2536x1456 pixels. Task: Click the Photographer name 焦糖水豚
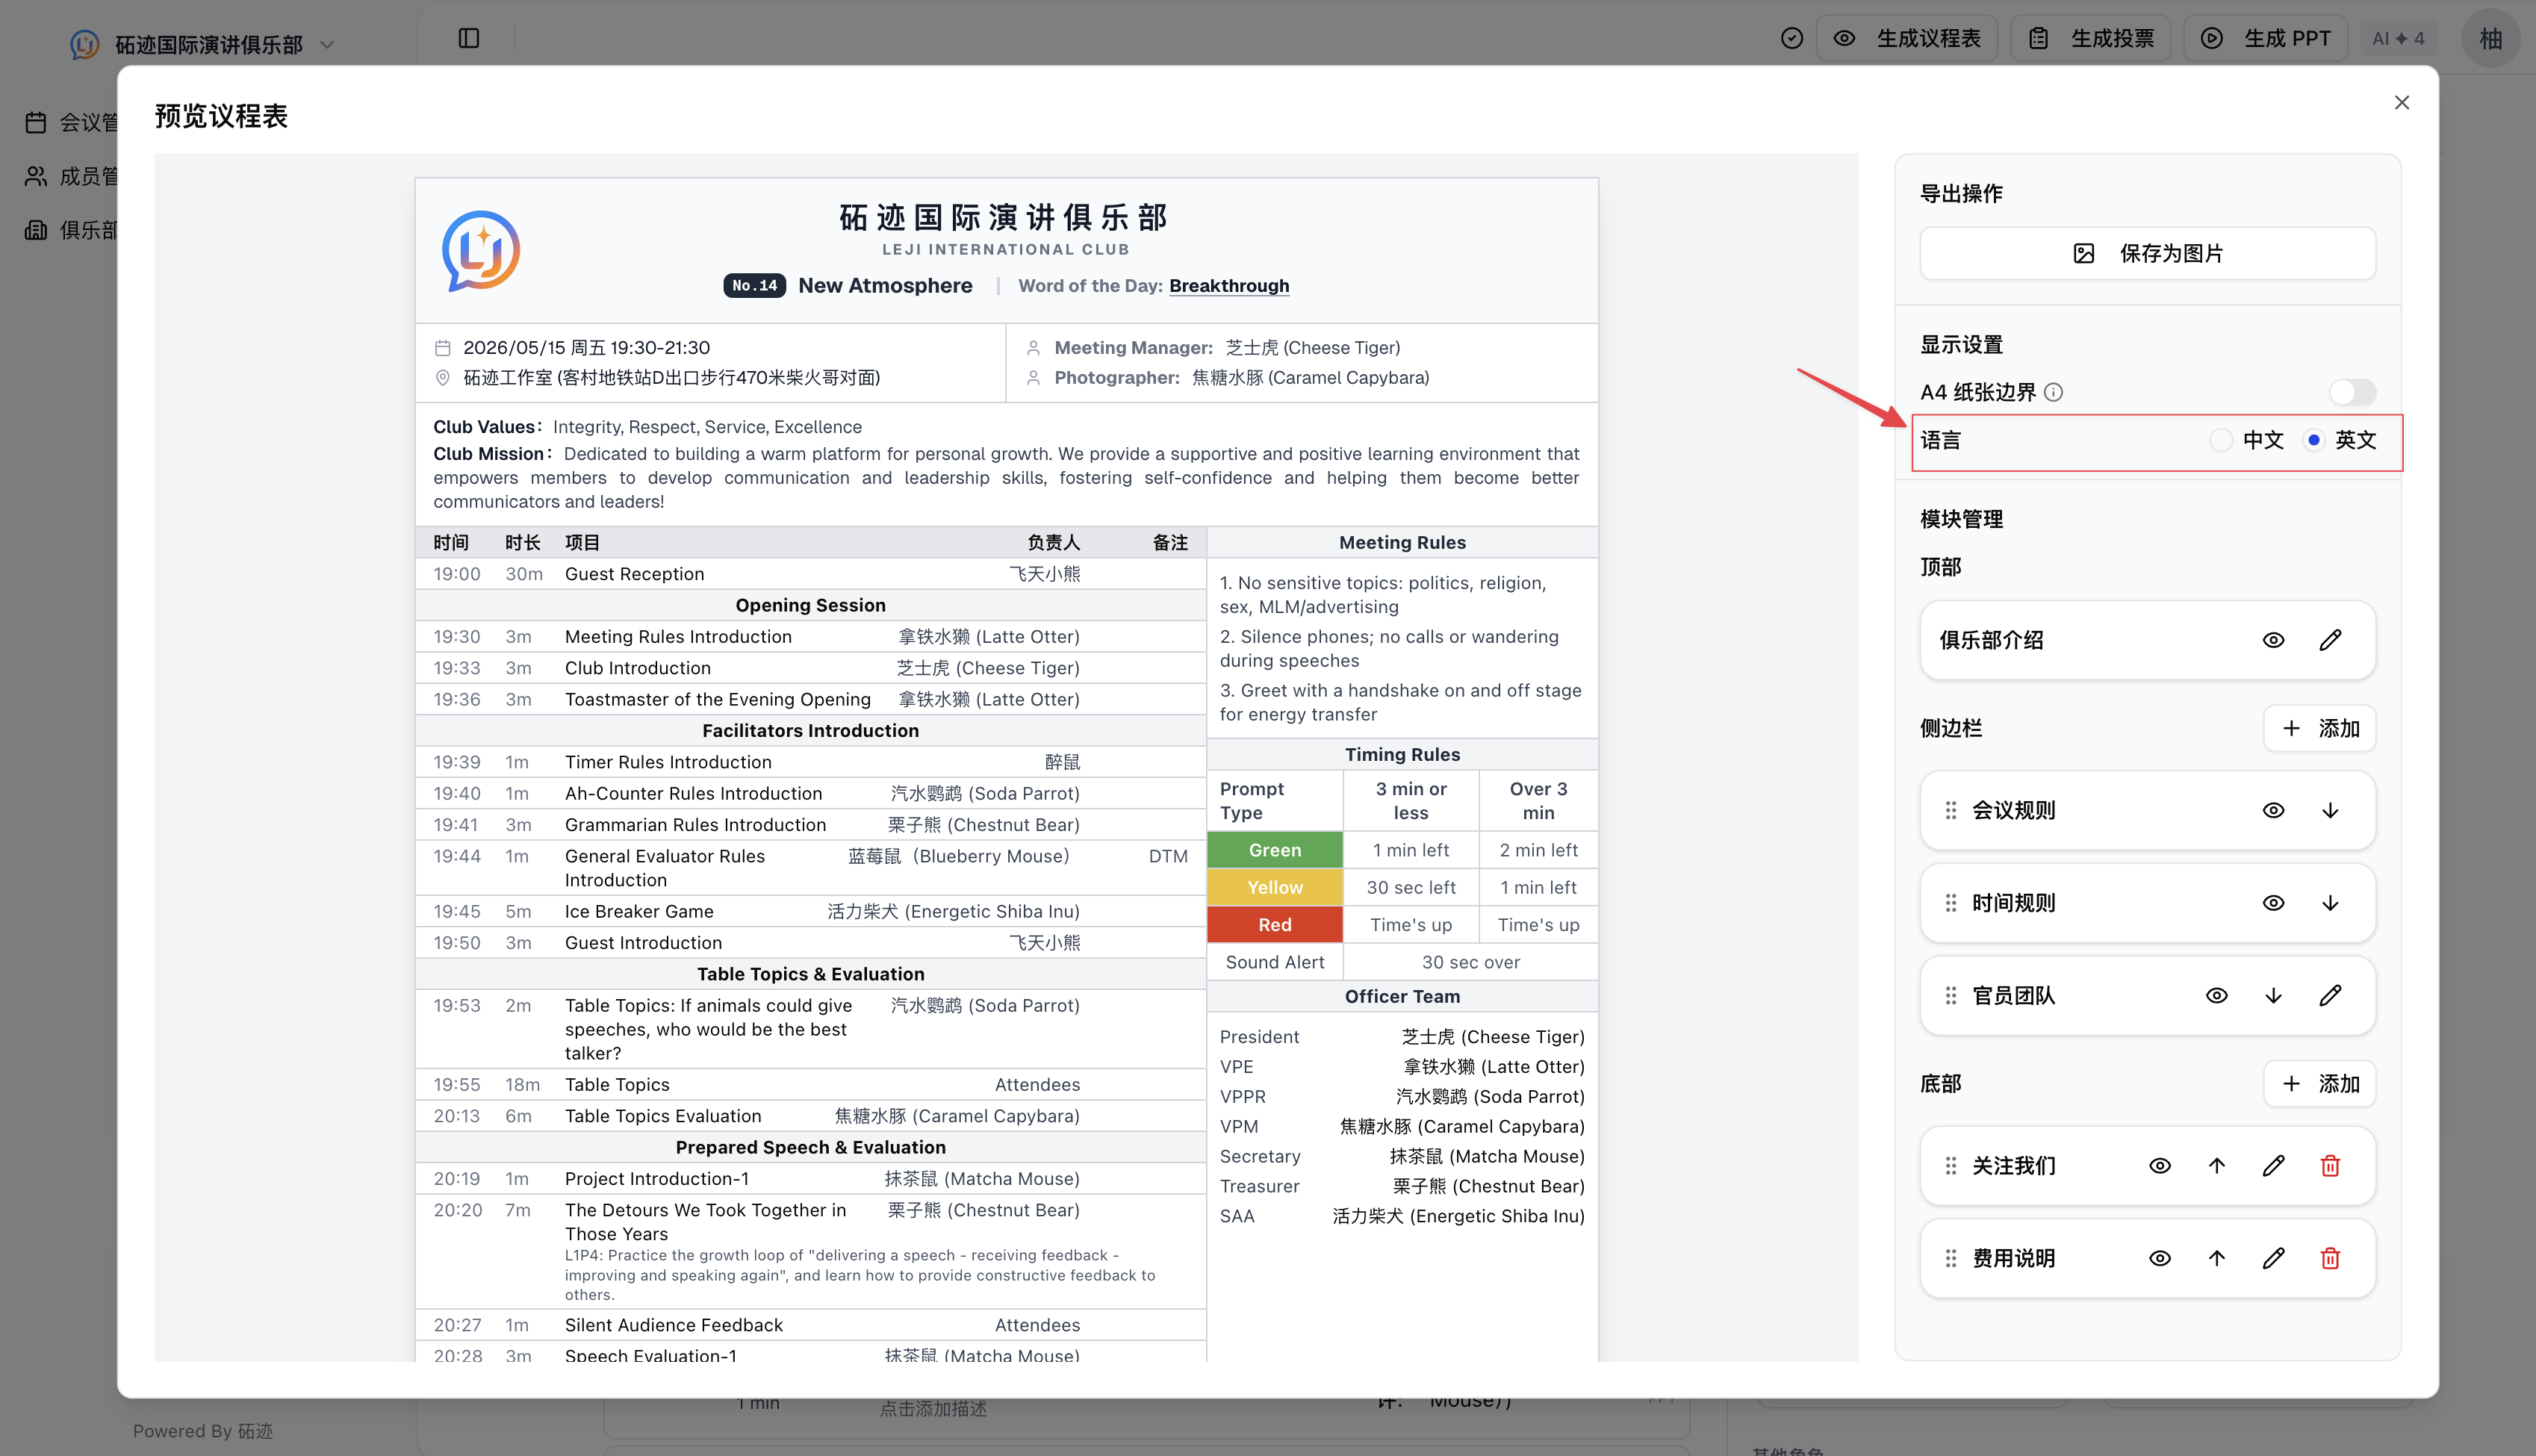tap(1310, 378)
